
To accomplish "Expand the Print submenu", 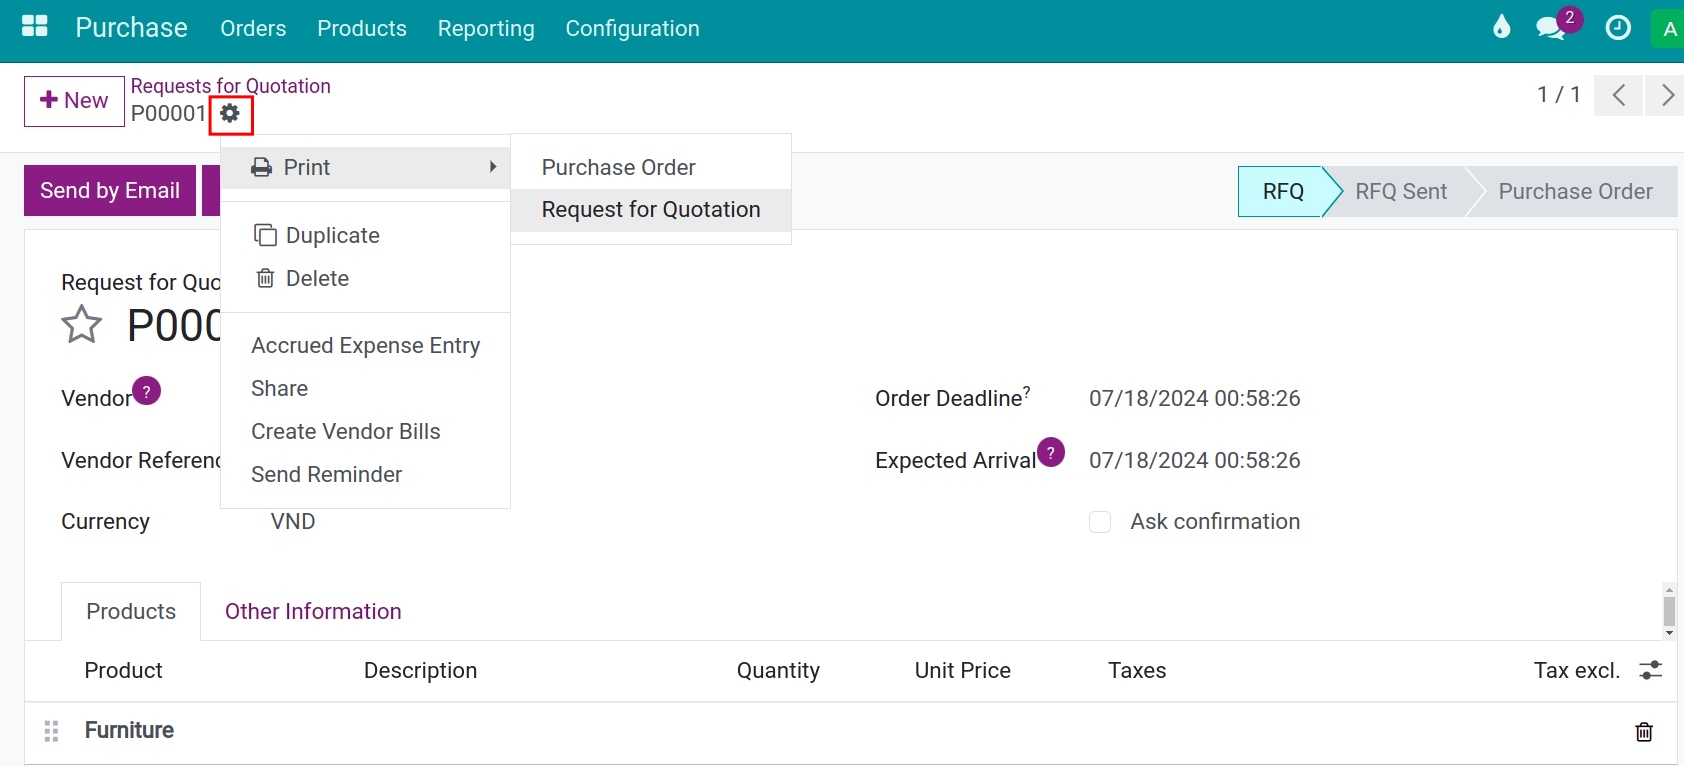I will (365, 167).
